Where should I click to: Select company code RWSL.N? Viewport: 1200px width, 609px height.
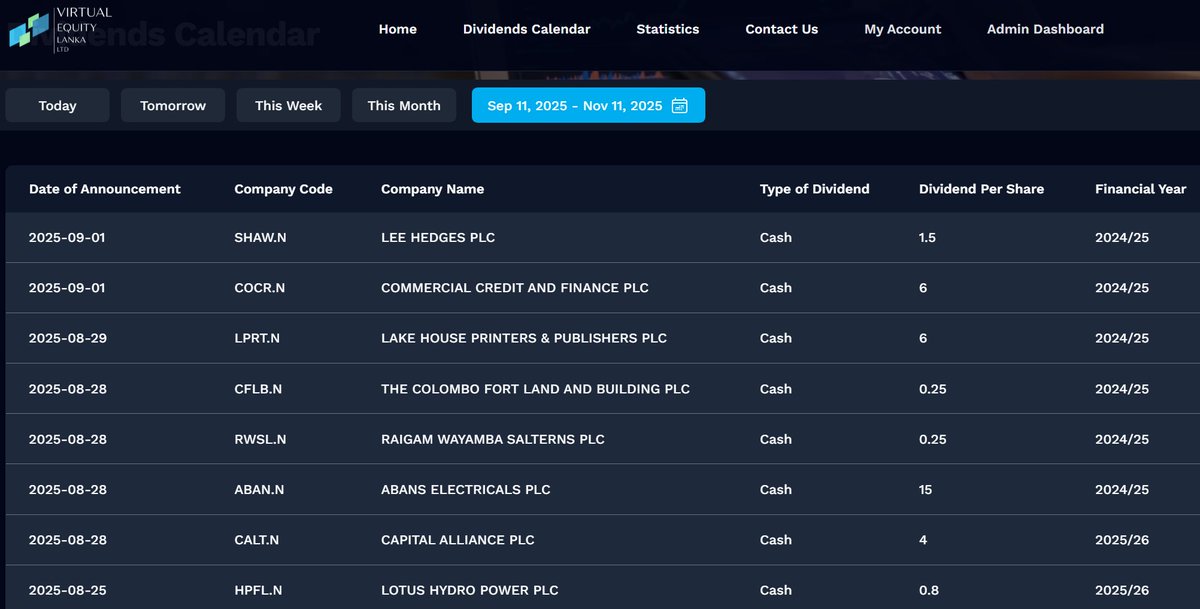click(x=260, y=439)
